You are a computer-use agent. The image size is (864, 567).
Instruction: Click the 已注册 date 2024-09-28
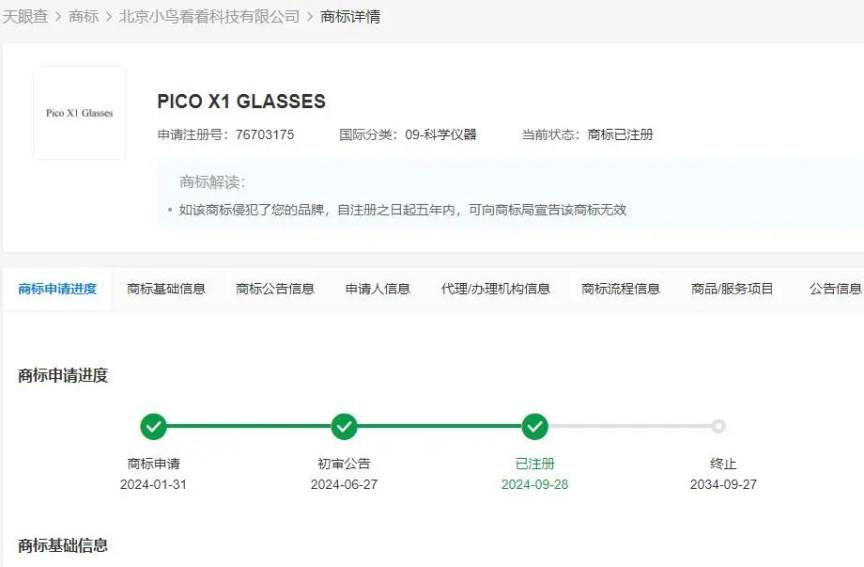[534, 484]
